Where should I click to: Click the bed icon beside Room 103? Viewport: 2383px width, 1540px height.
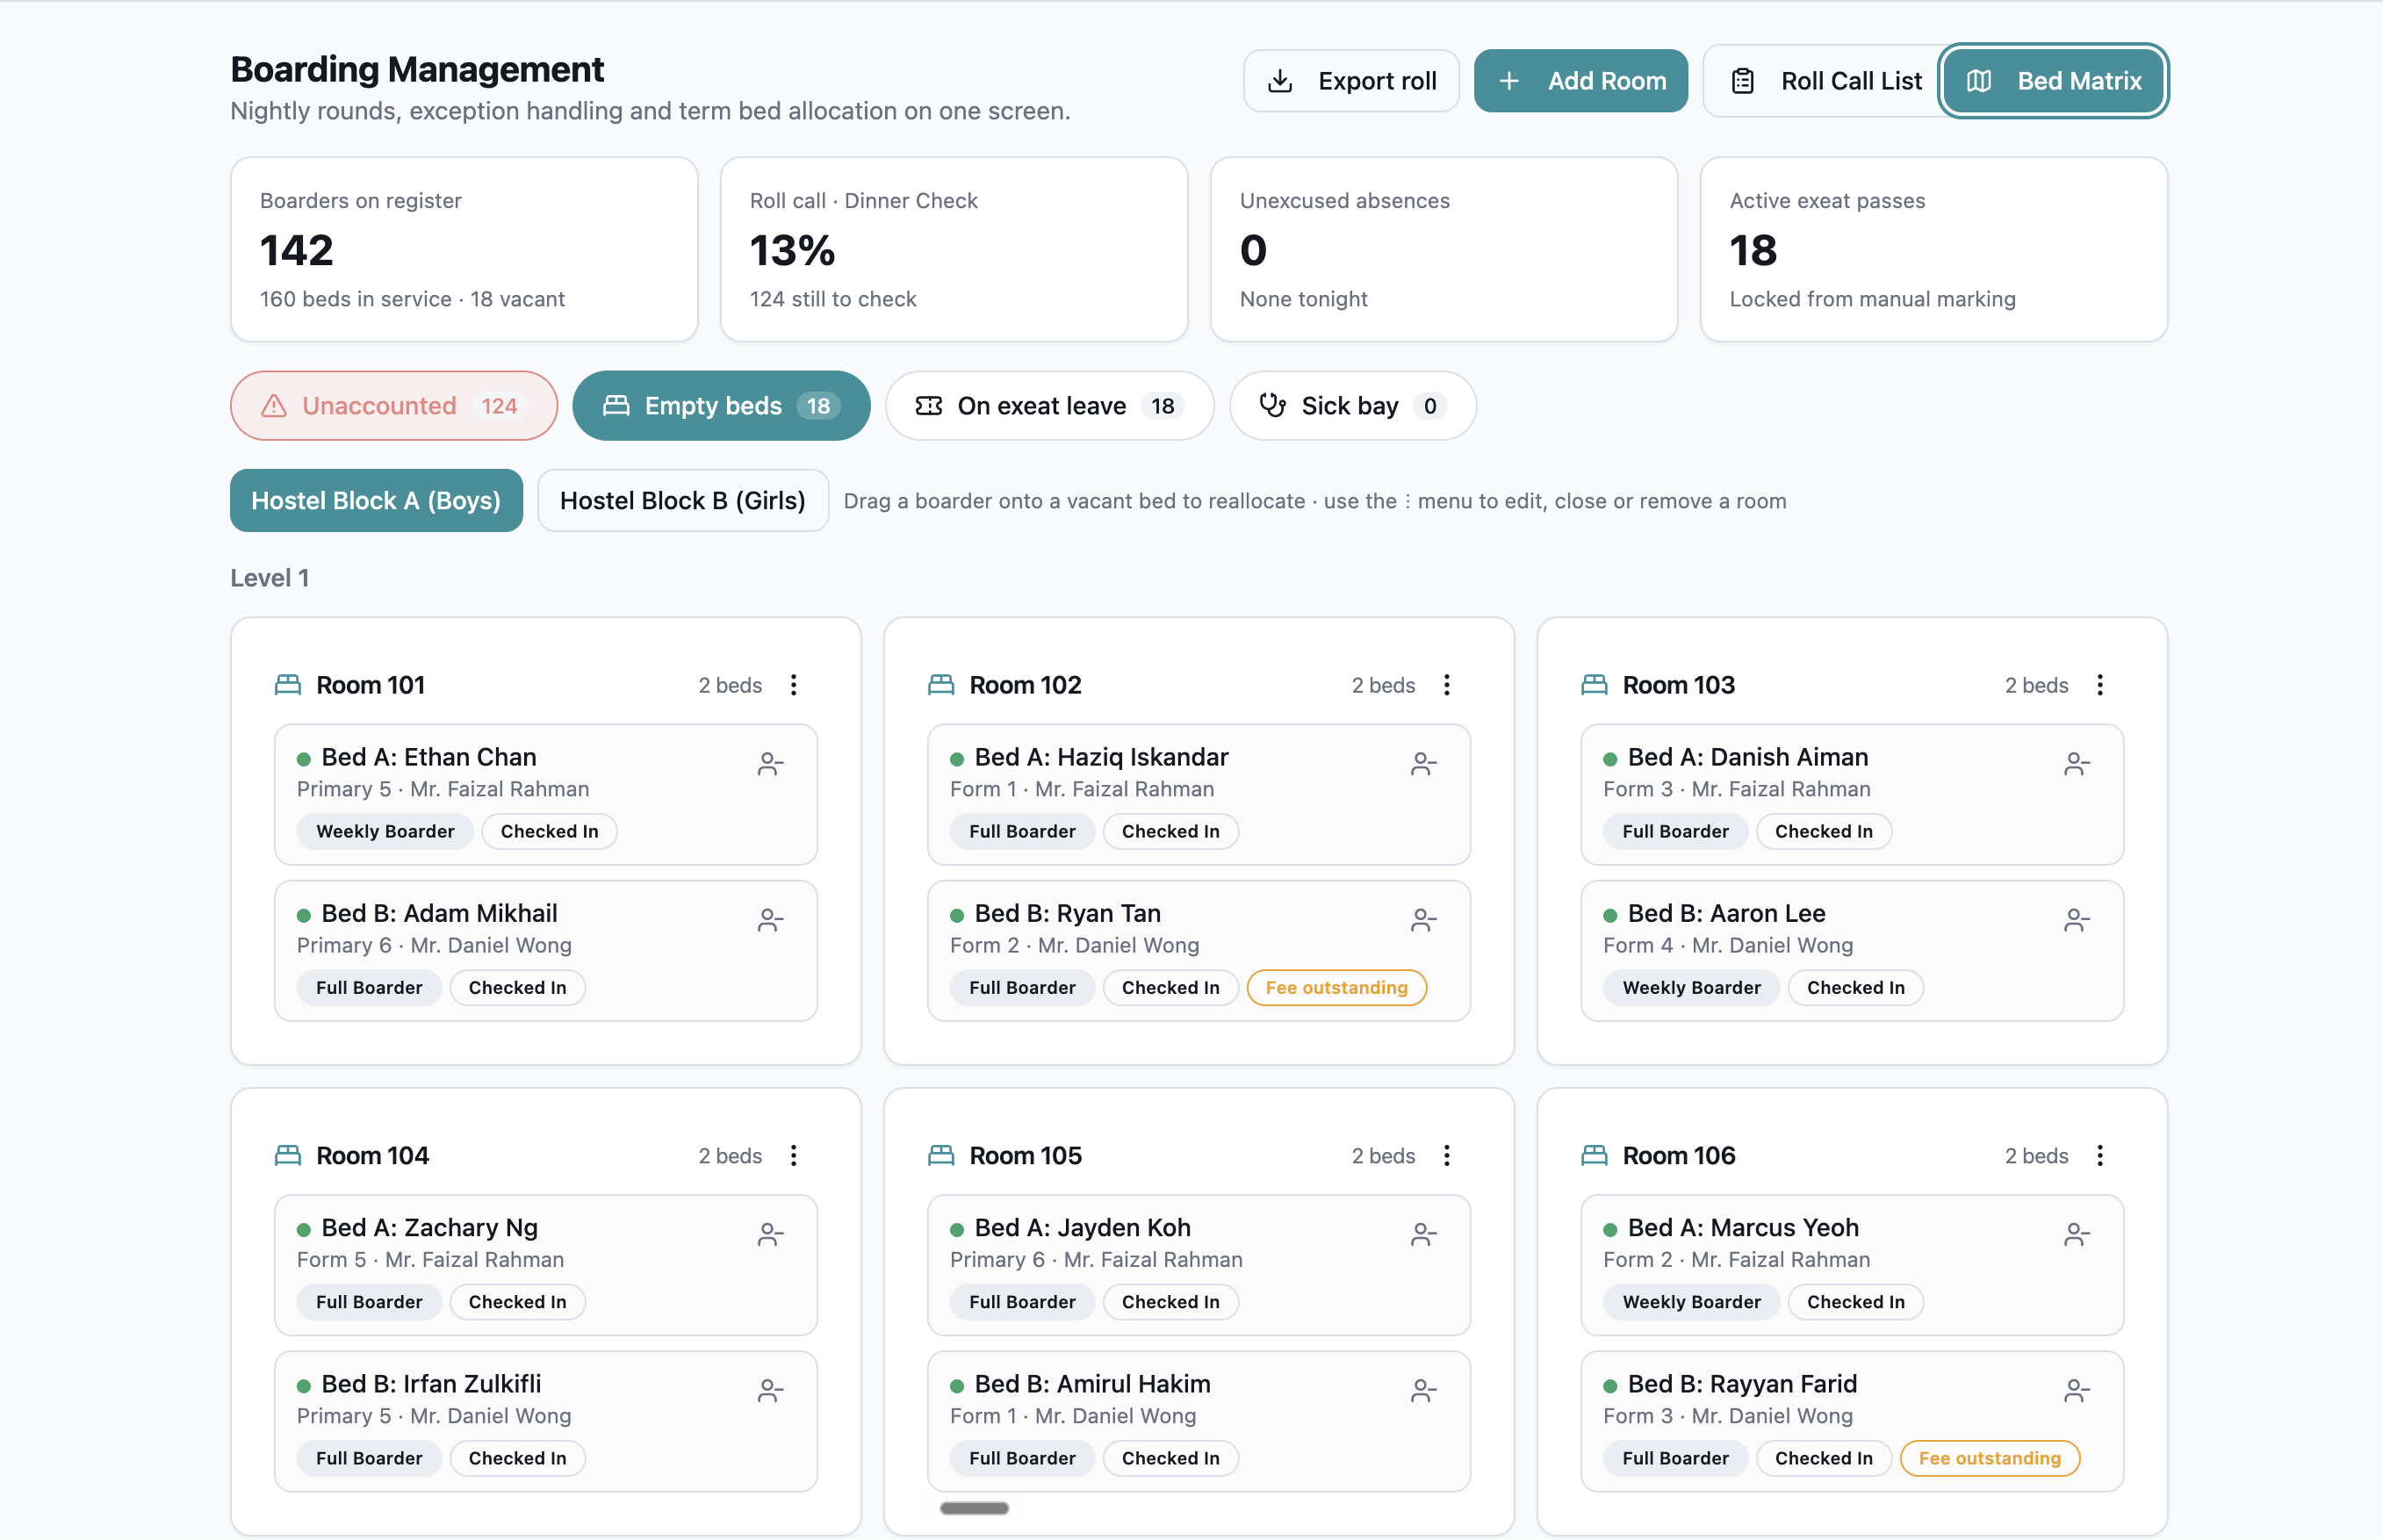(1594, 685)
